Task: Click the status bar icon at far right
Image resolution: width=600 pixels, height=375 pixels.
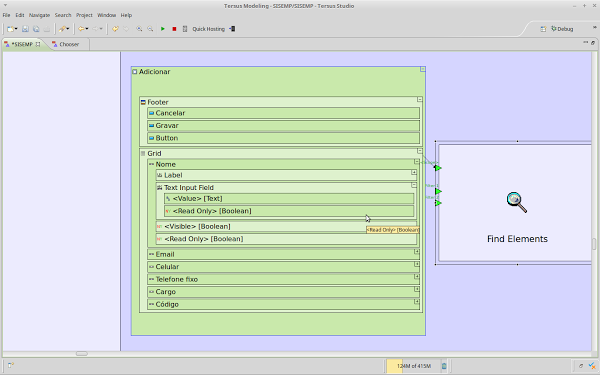Action: point(592,366)
